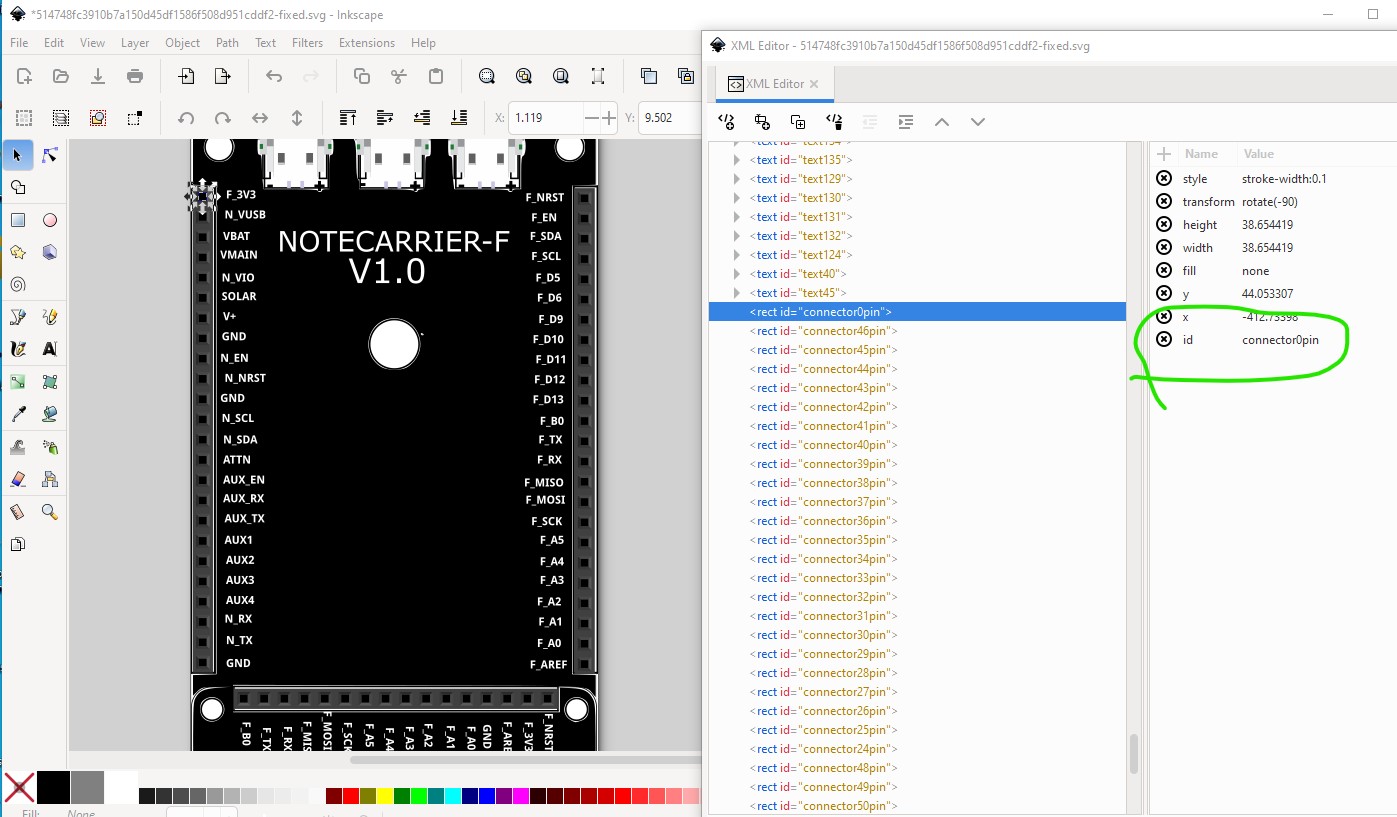Image resolution: width=1397 pixels, height=817 pixels.
Task: Click the Cut scissors icon
Action: point(399,76)
